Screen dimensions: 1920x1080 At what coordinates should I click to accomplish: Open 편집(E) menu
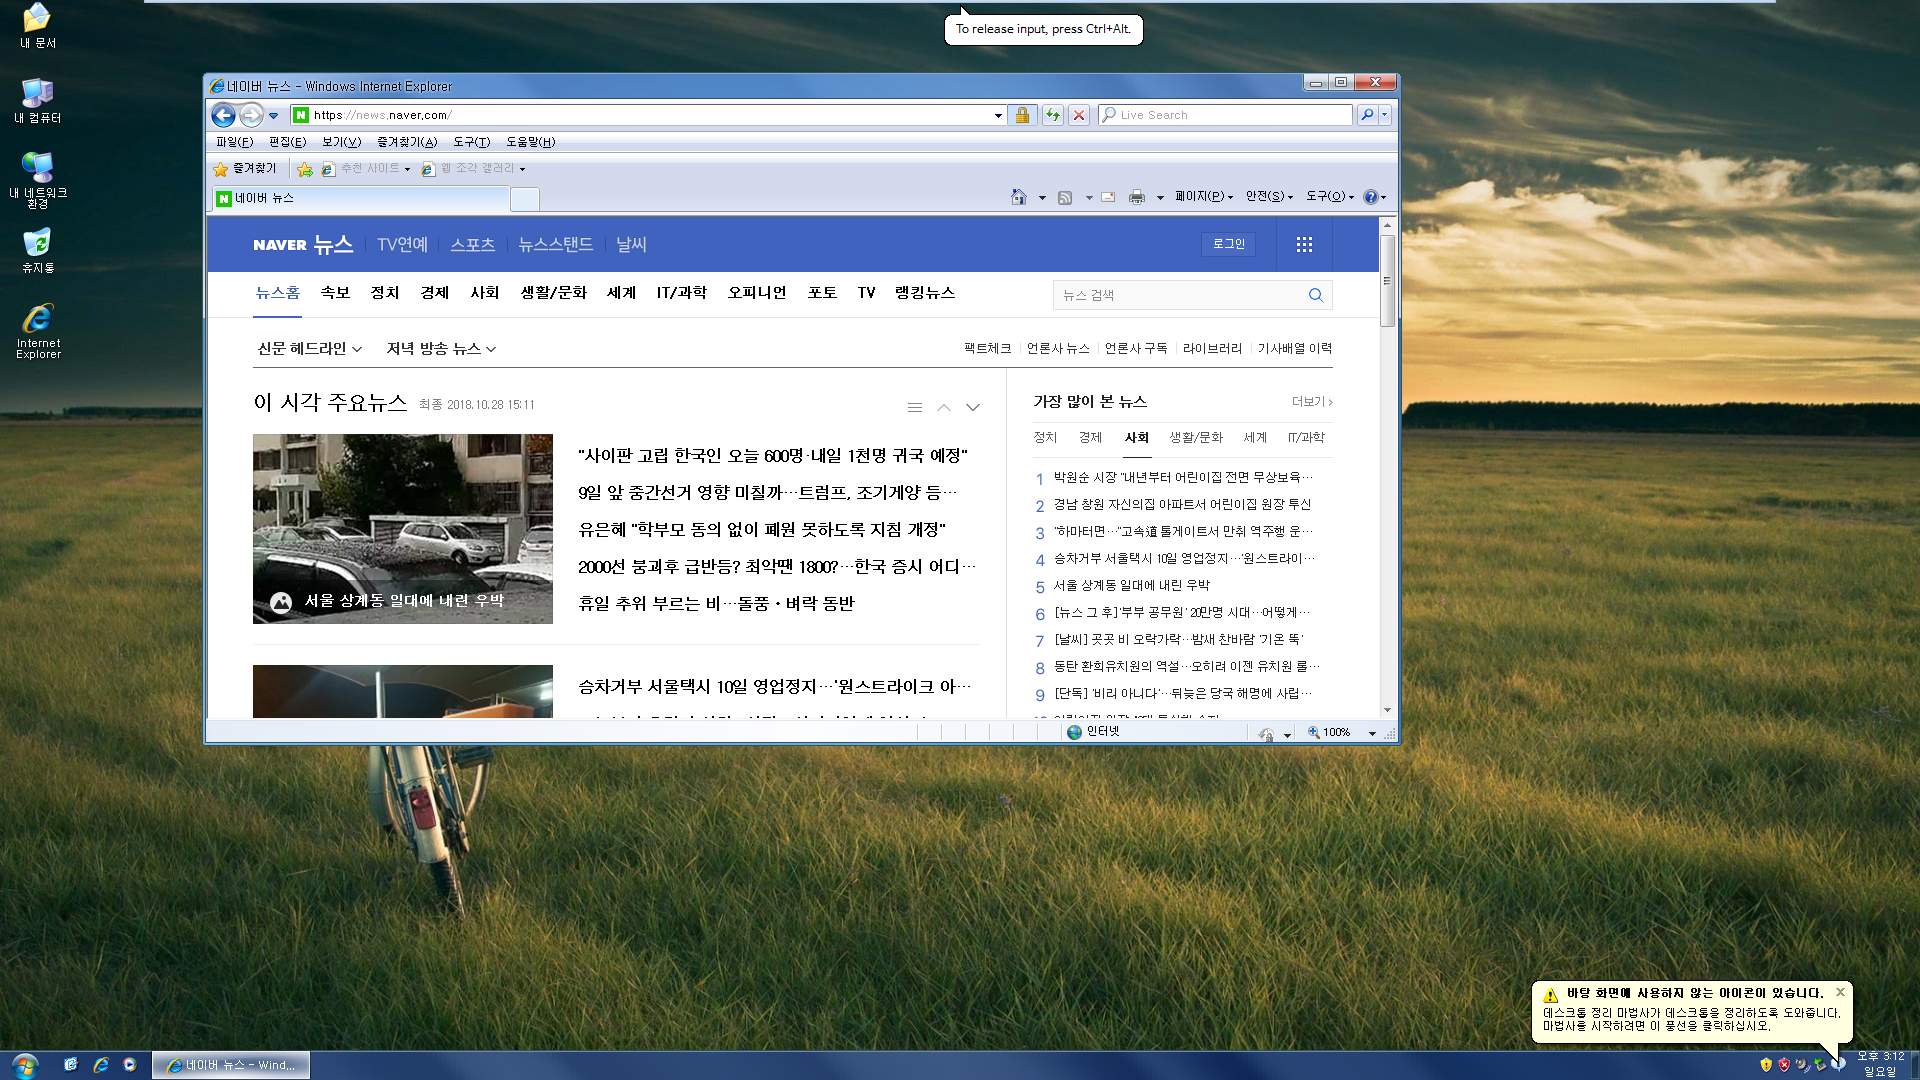tap(287, 142)
